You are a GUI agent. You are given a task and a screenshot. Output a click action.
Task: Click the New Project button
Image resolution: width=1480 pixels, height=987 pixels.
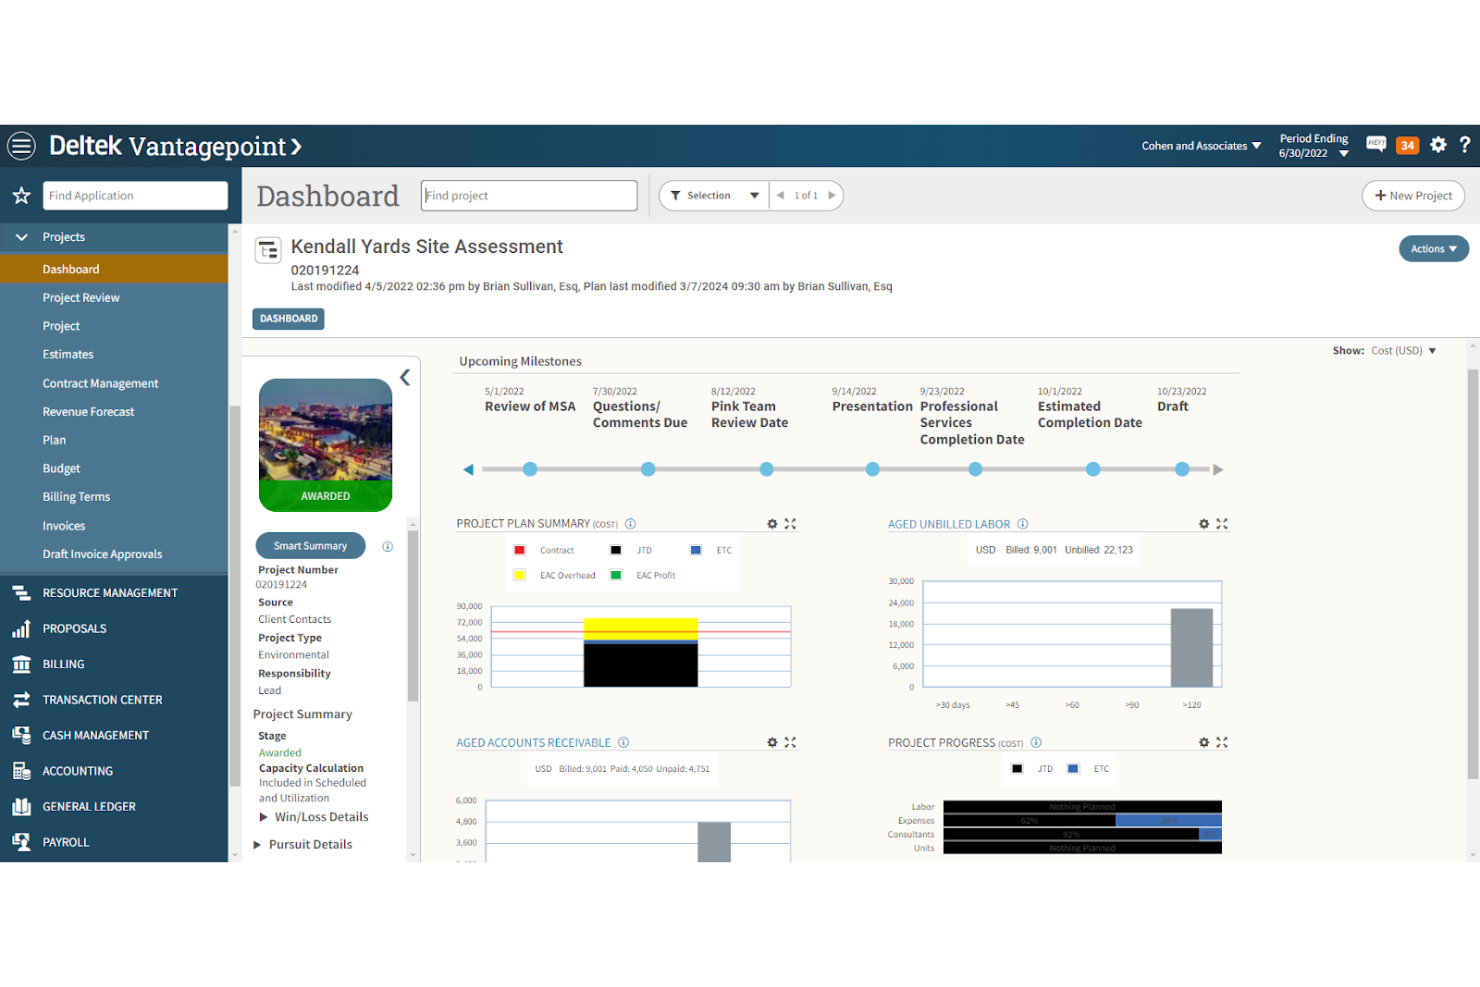[x=1413, y=195]
